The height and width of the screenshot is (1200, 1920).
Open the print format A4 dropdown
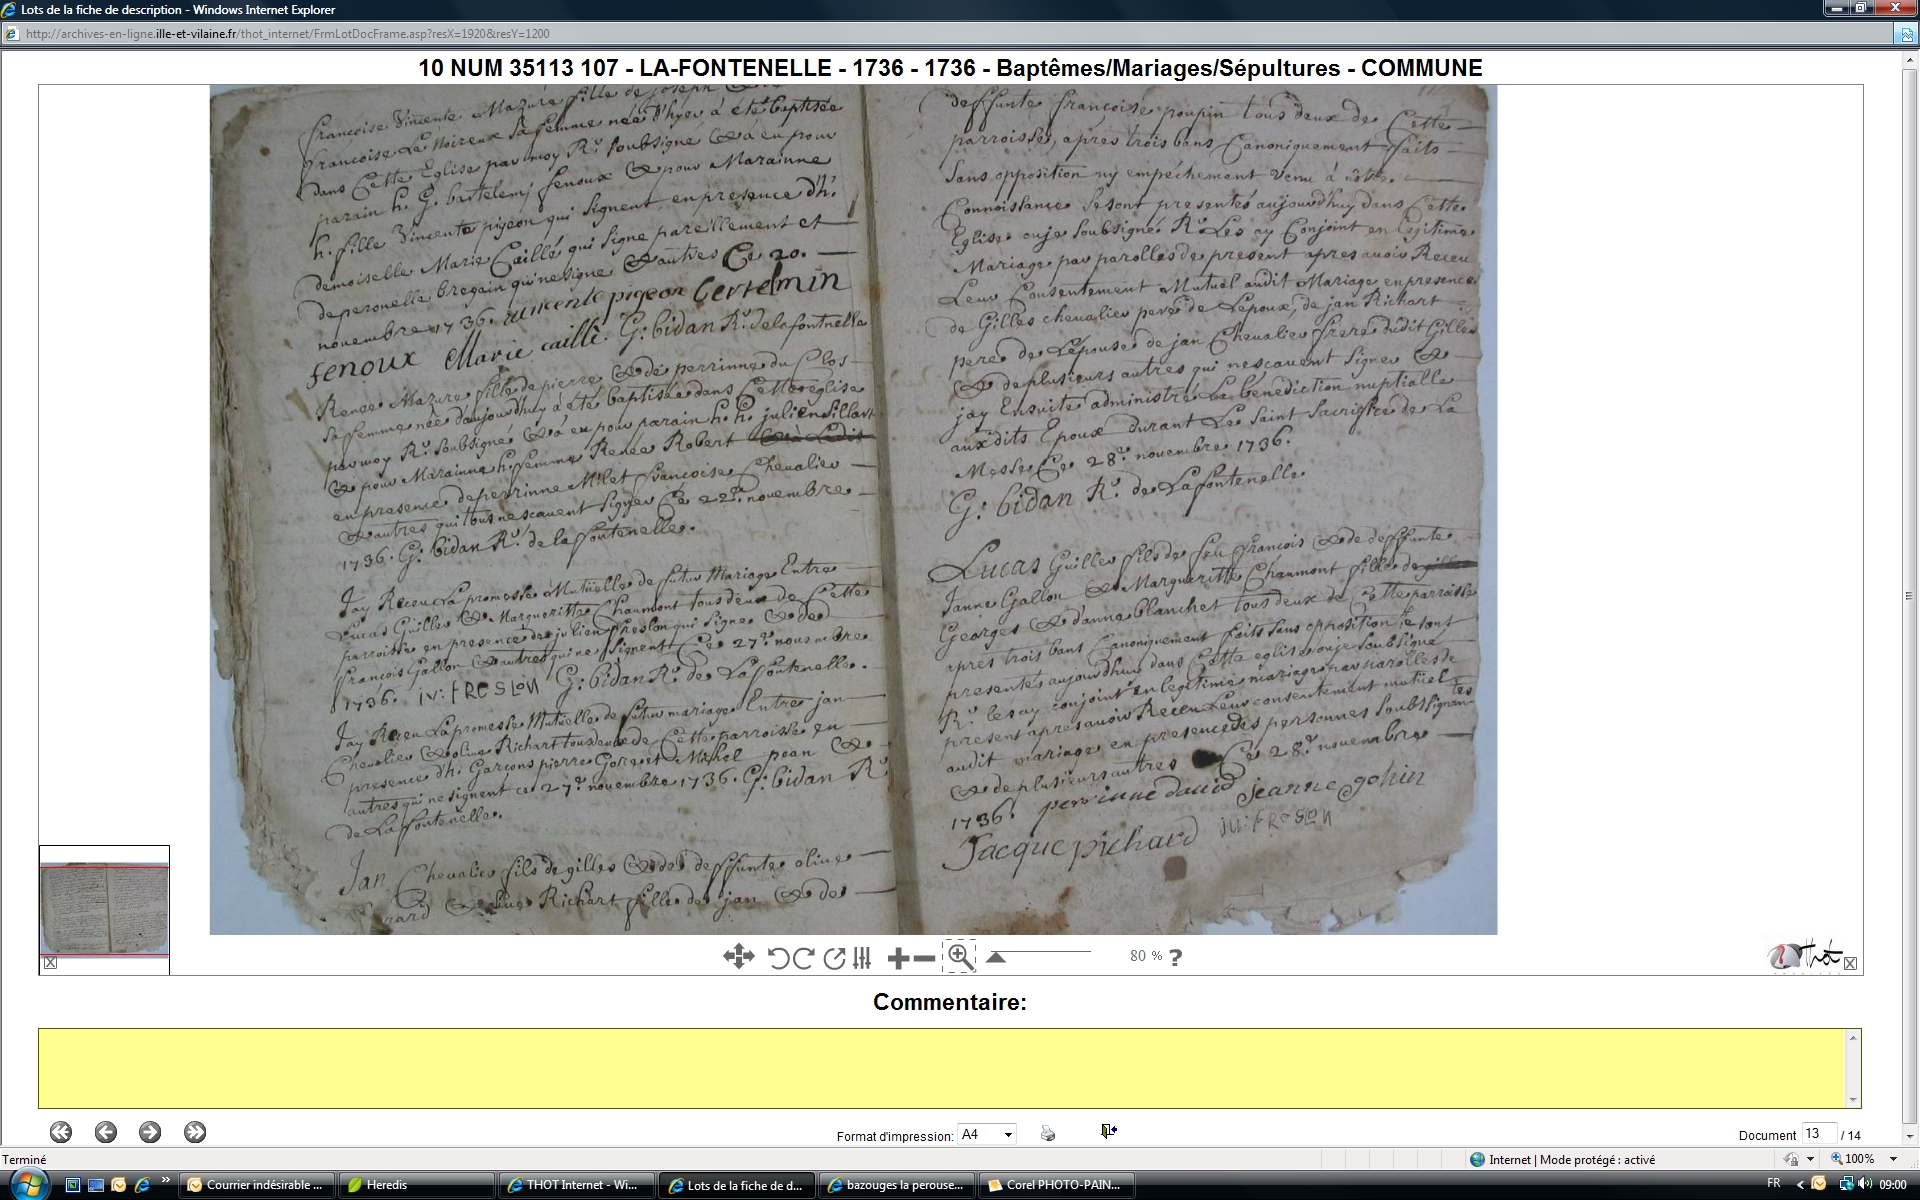point(1008,1134)
